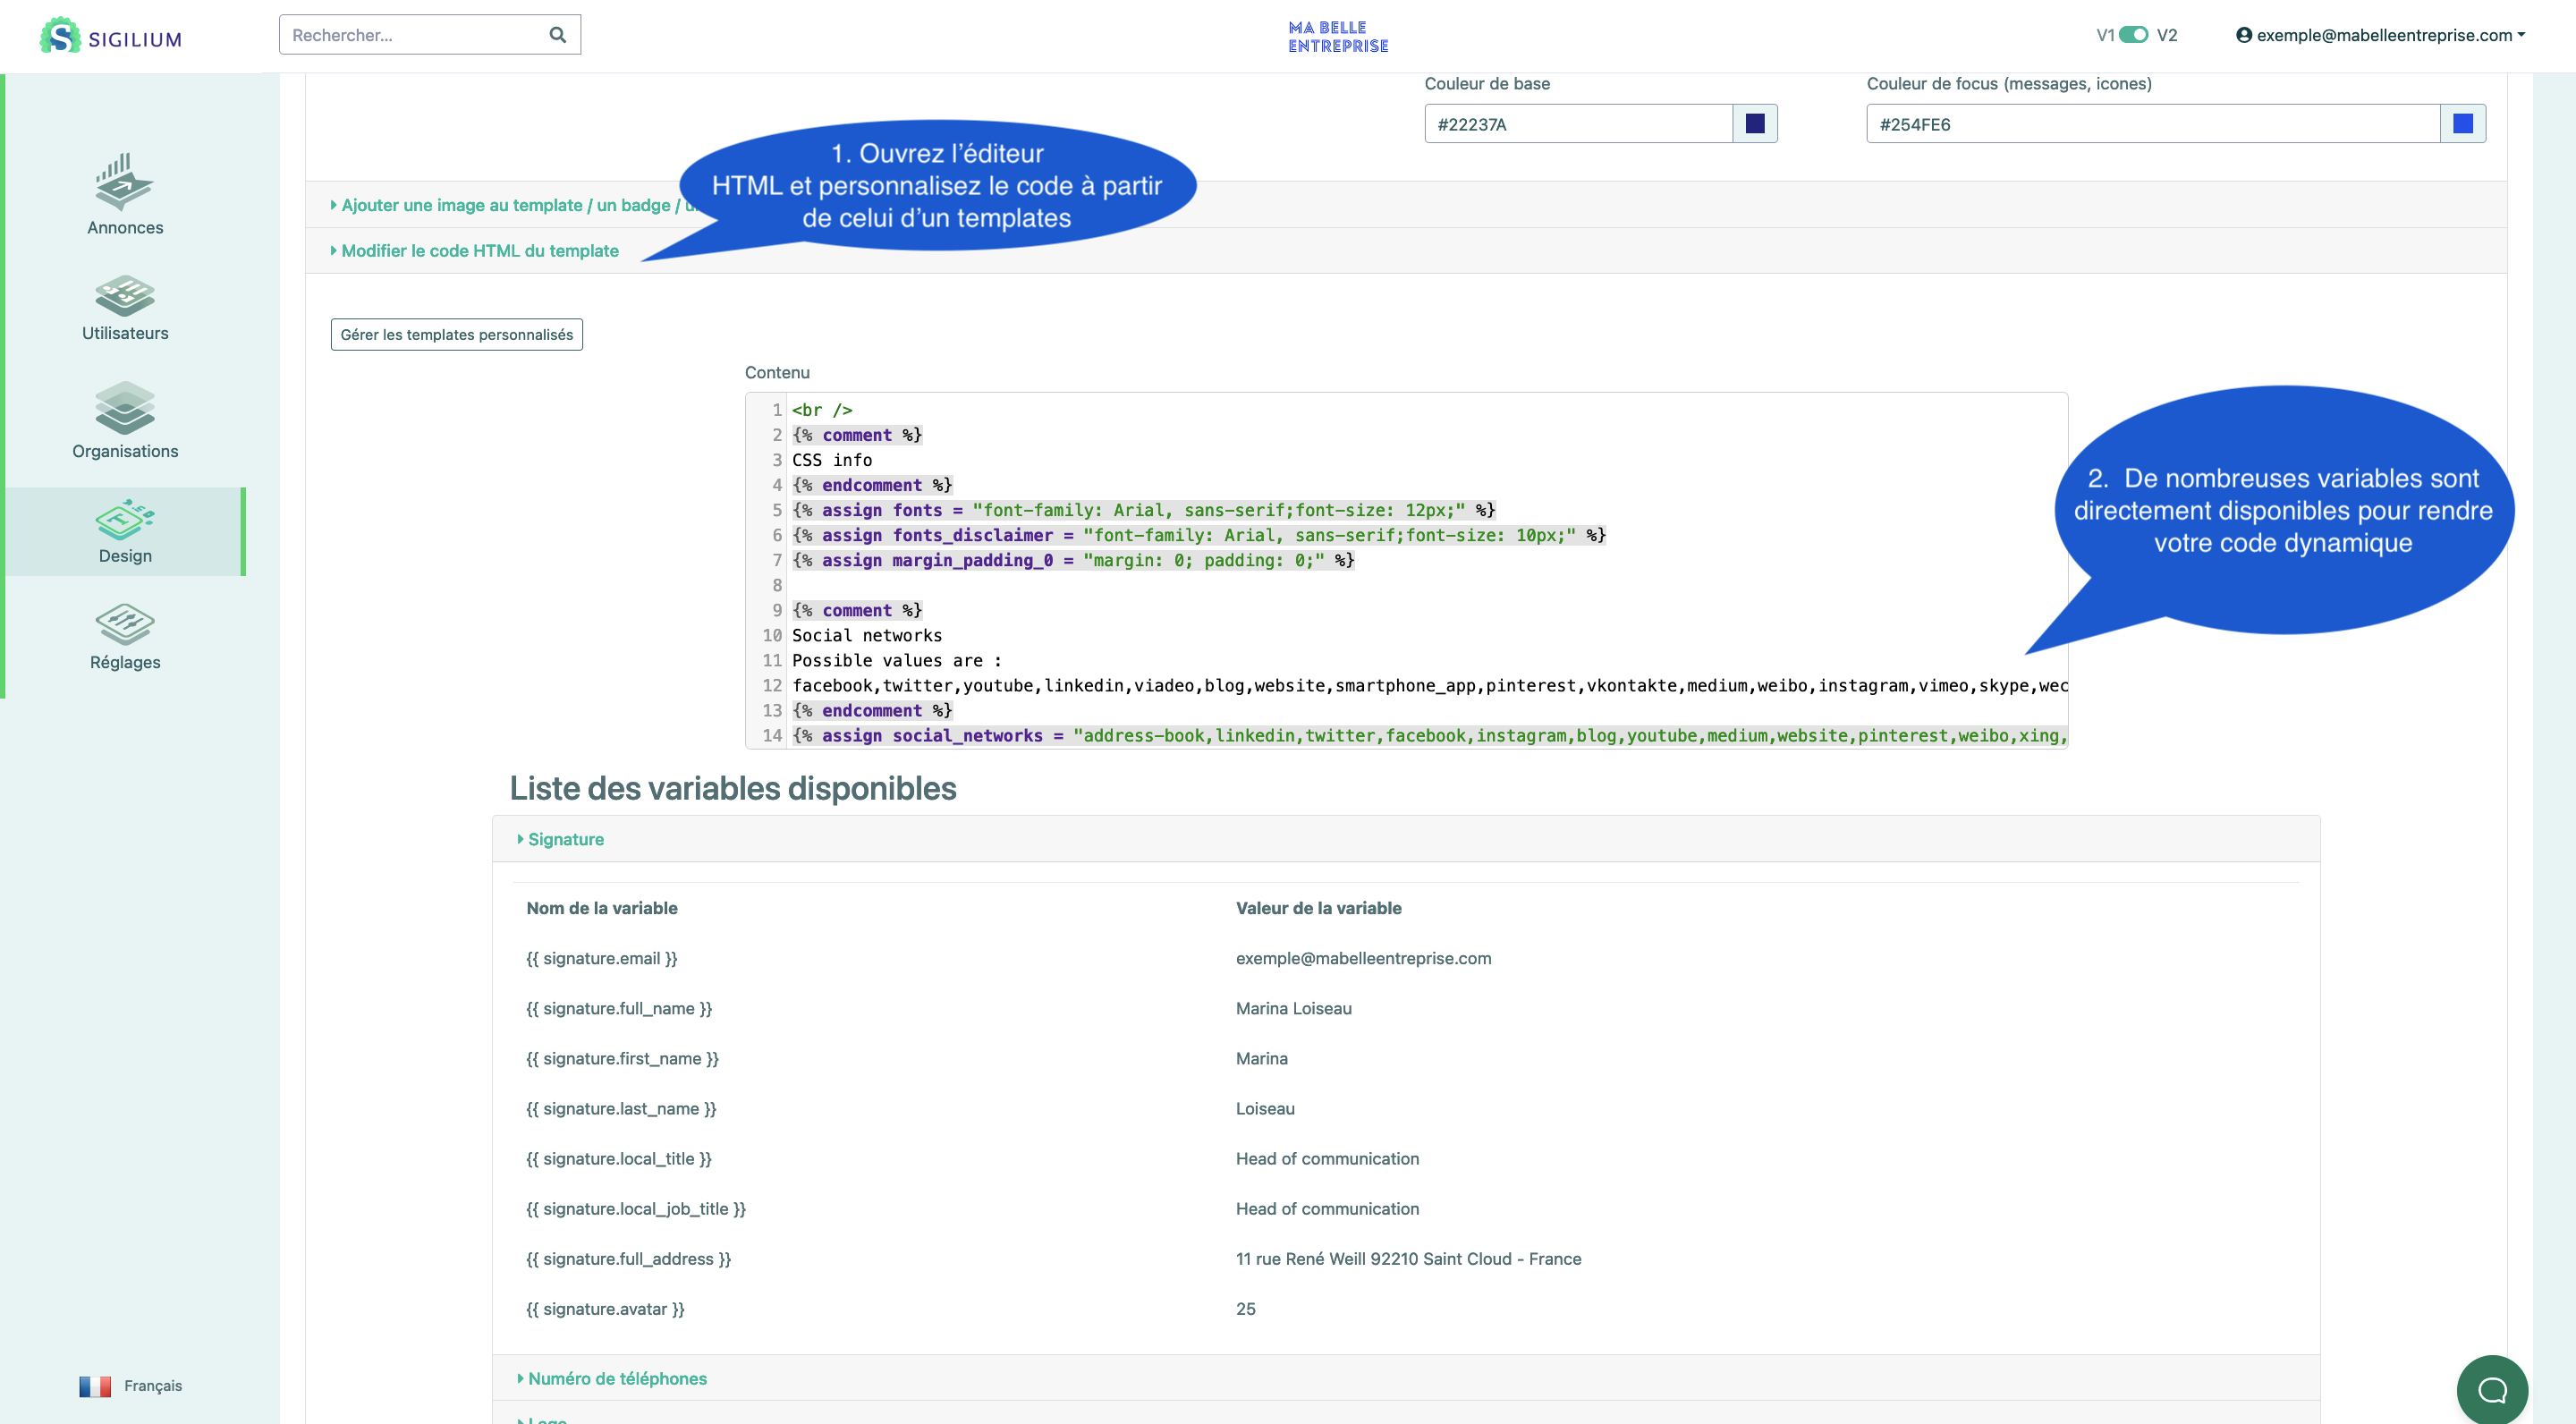Expand the 'Numéro de téléphones' section
Viewport: 2576px width, 1424px height.
pyautogui.click(x=616, y=1378)
